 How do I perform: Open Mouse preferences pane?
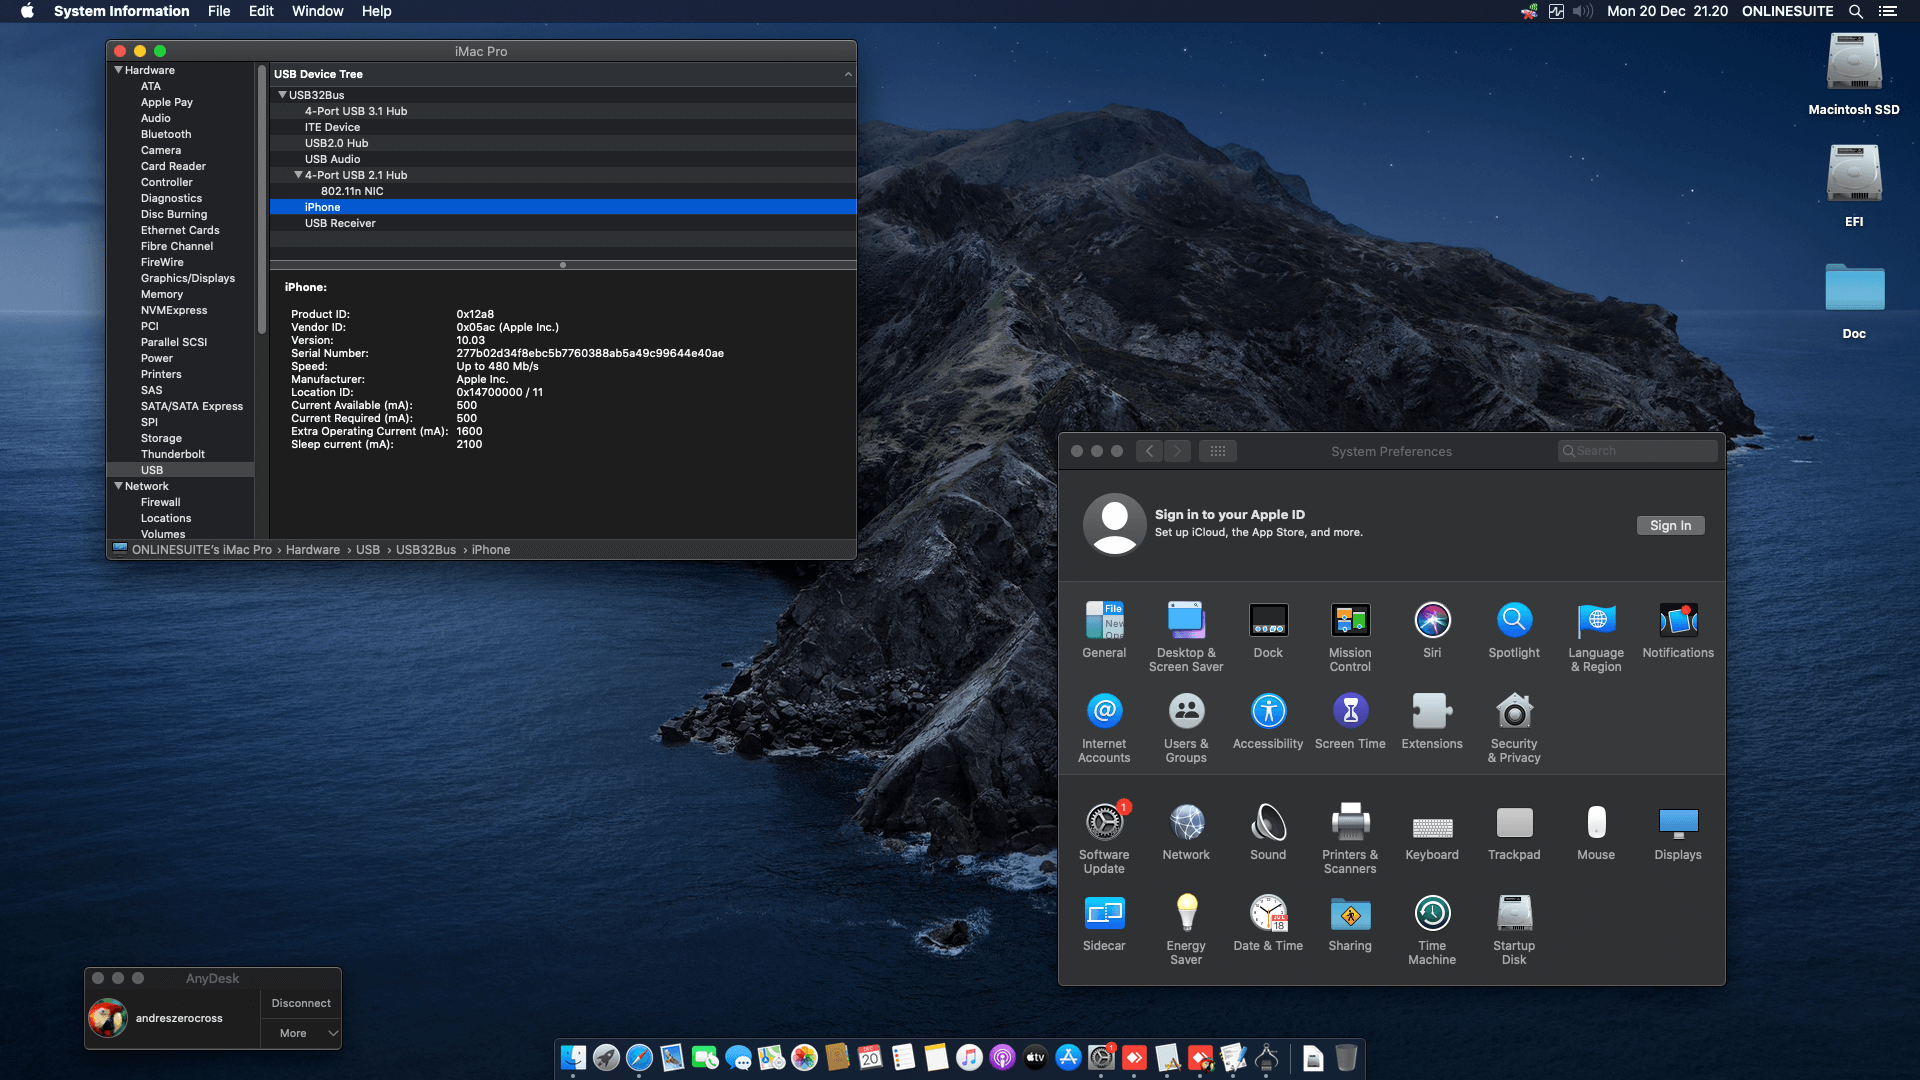coord(1596,831)
